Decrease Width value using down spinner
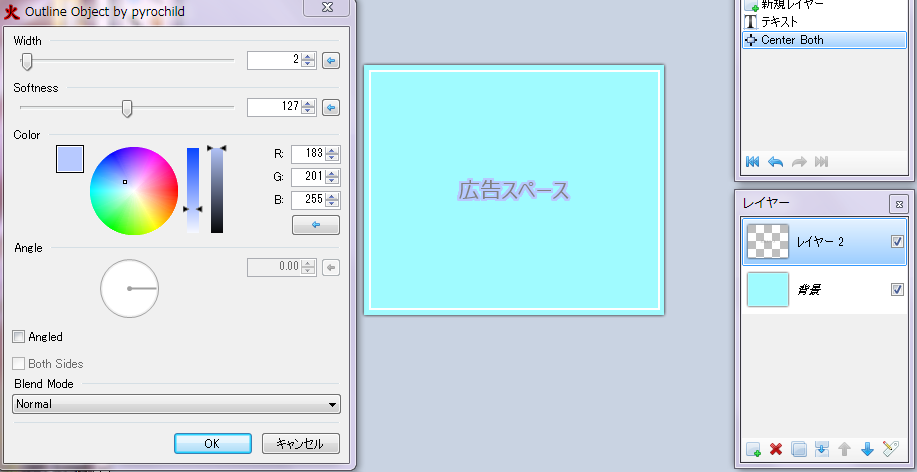 click(308, 64)
